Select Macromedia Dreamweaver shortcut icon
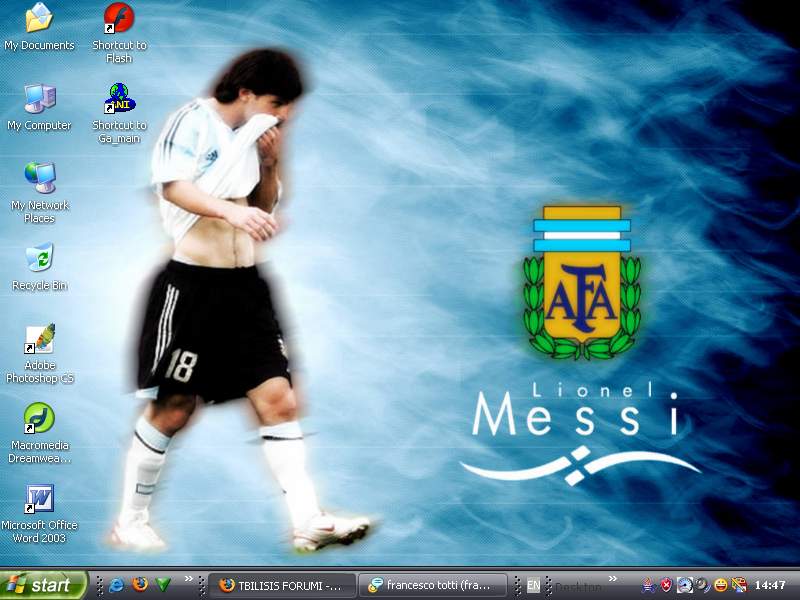 tap(39, 433)
